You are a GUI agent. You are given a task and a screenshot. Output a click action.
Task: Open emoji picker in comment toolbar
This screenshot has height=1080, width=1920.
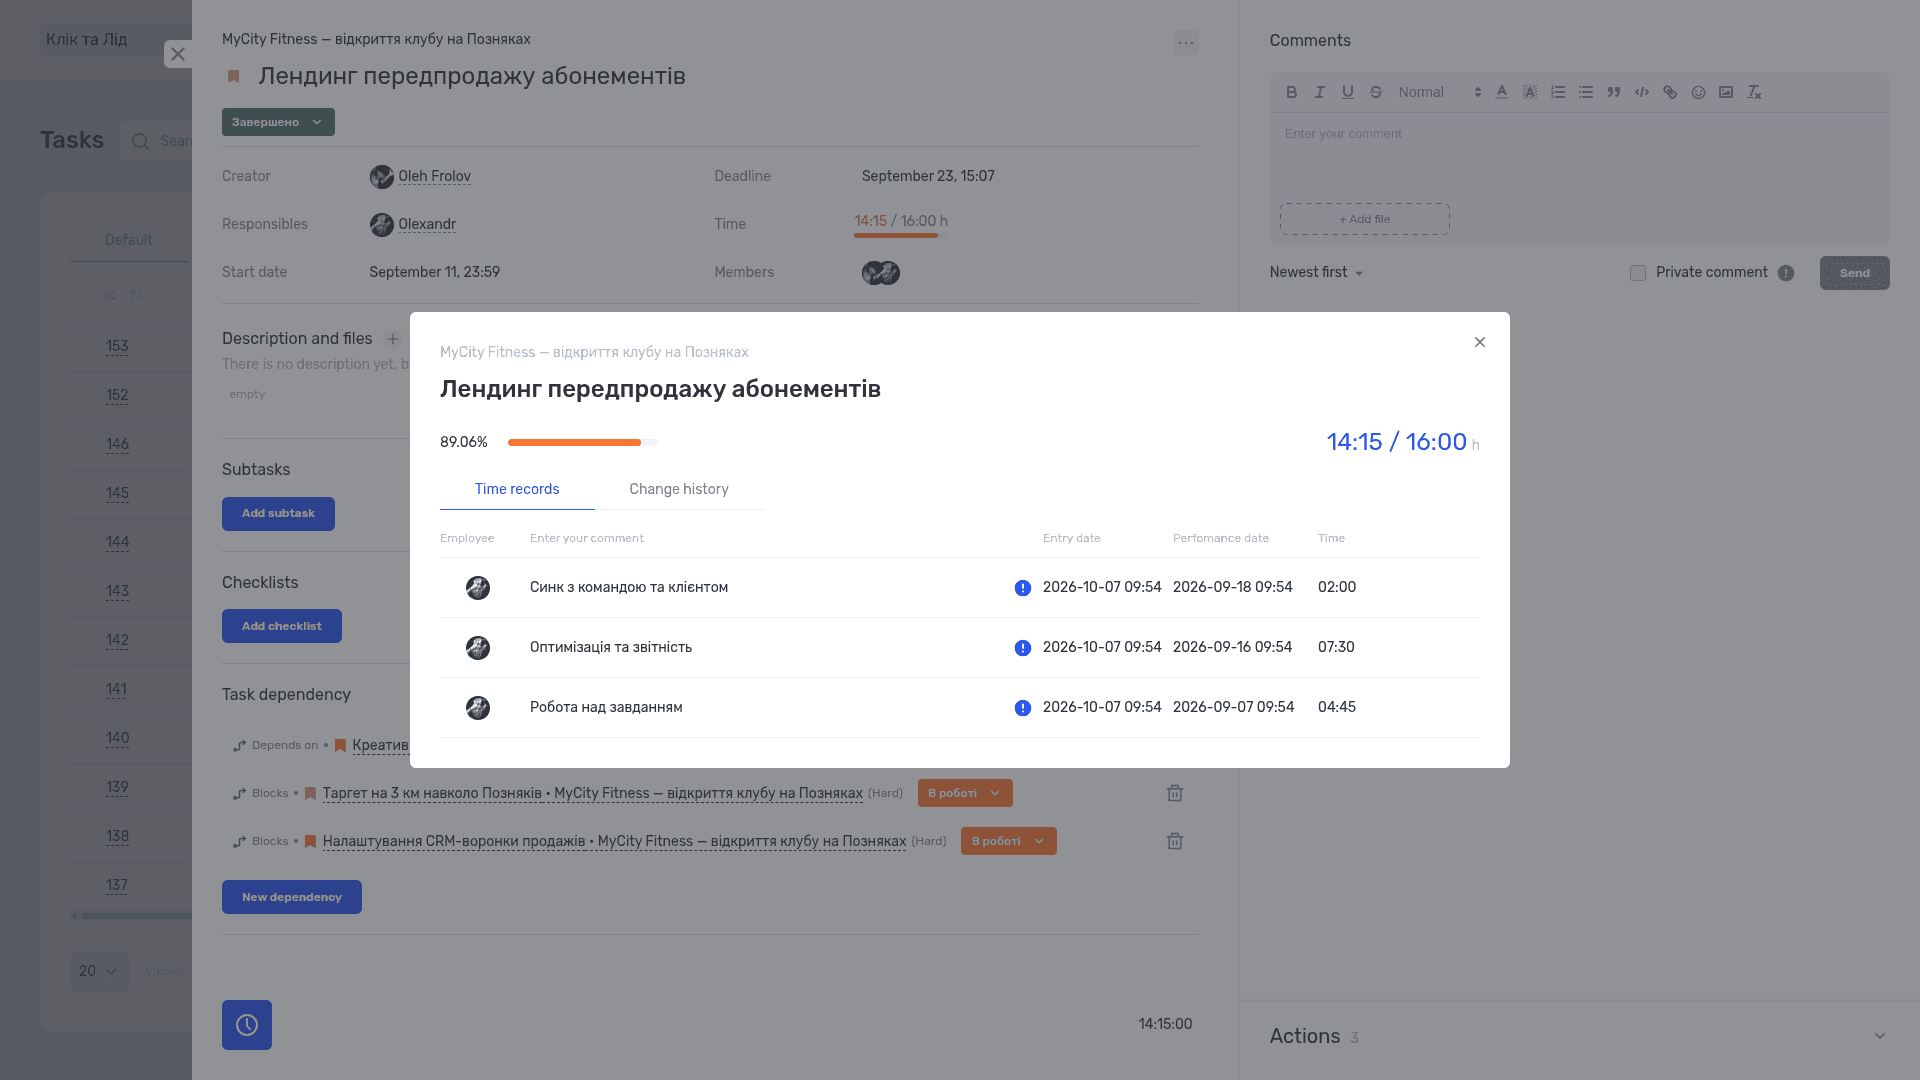coord(1697,92)
